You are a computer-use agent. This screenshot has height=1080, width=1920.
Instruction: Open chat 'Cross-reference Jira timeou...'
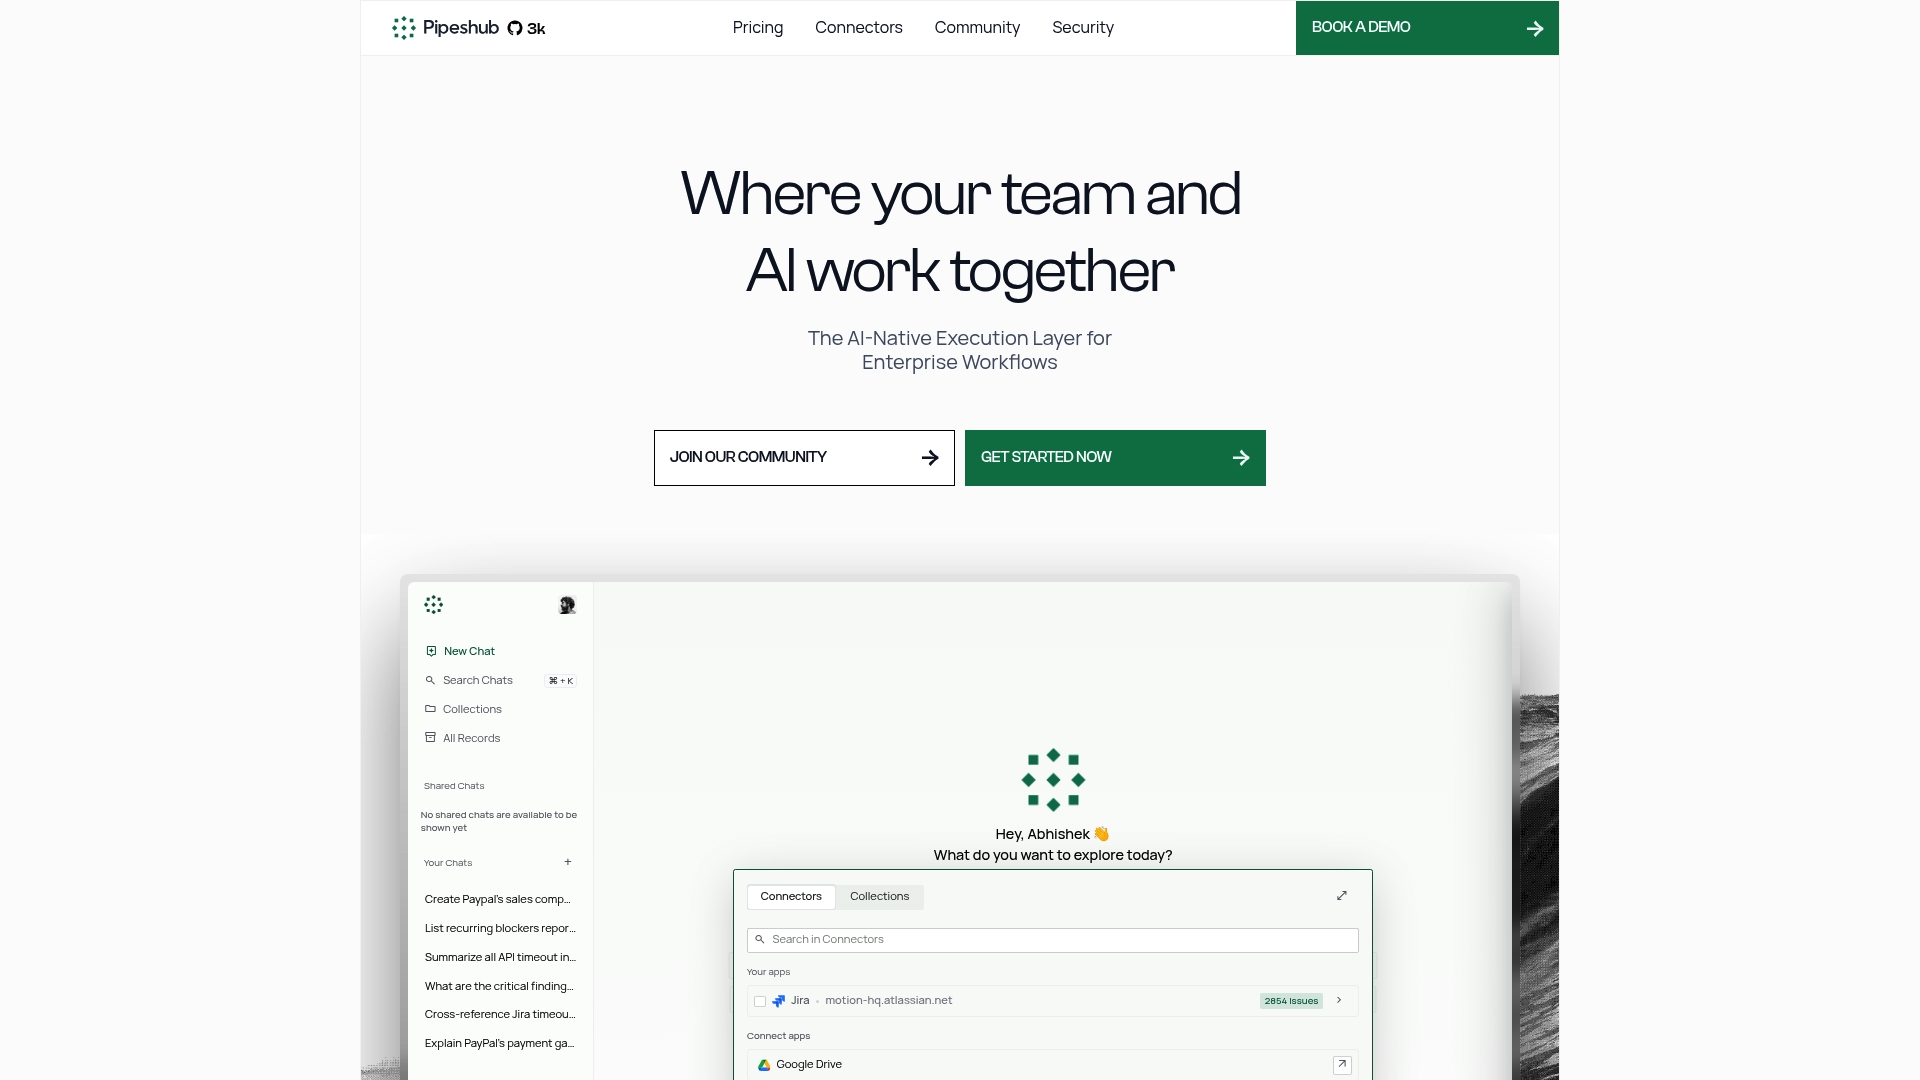500,1014
